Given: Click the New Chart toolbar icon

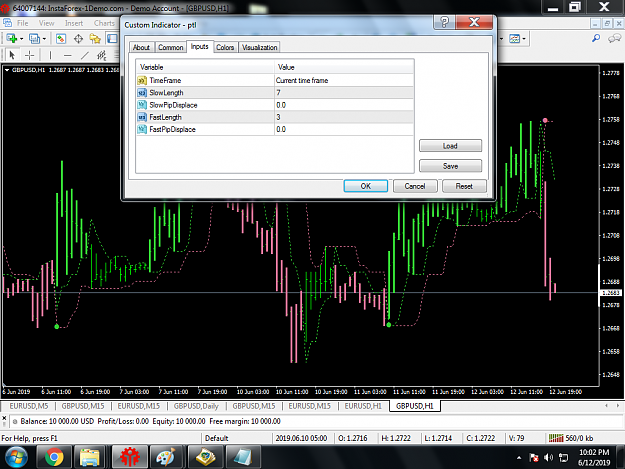Looking at the screenshot, I should (x=11, y=39).
